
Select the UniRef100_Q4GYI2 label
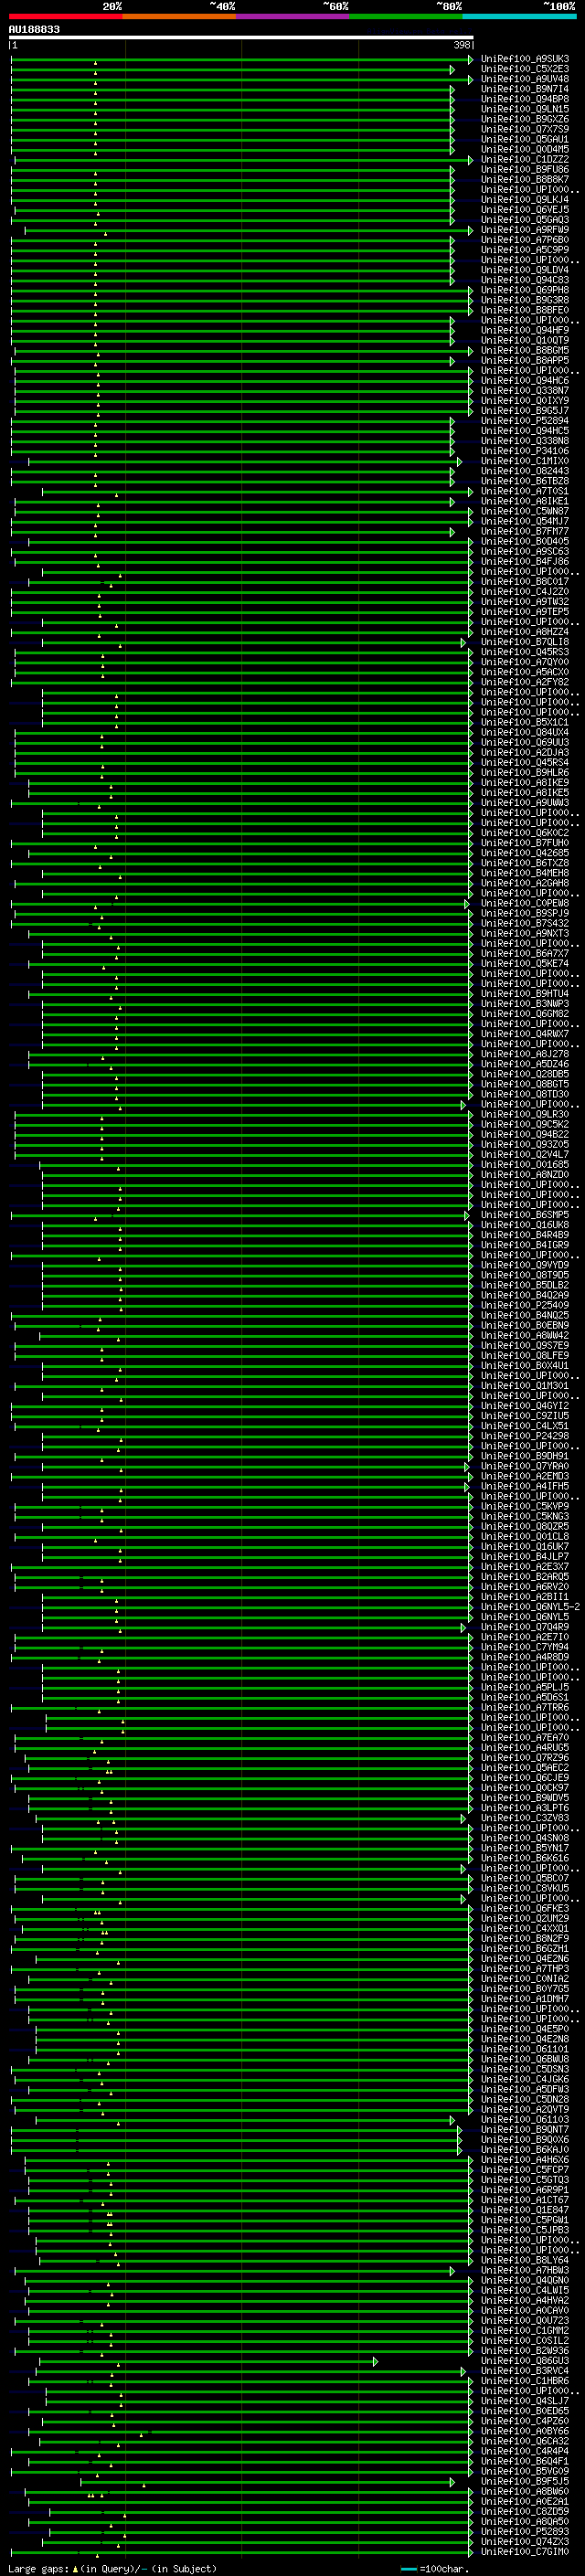pyautogui.click(x=525, y=1405)
